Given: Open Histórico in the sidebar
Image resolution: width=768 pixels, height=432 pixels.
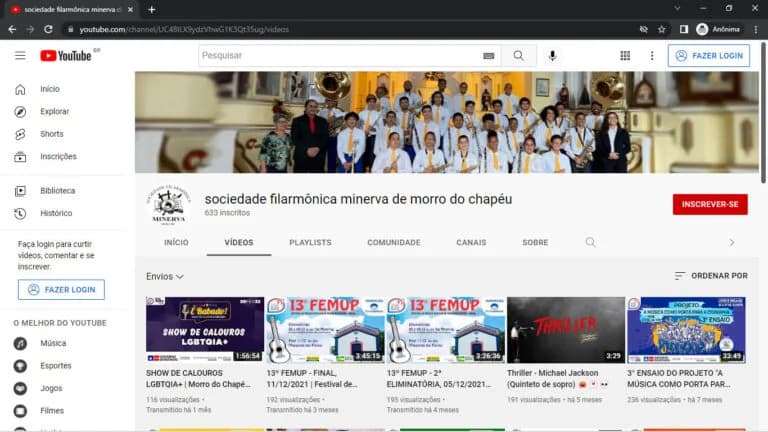Looking at the screenshot, I should pos(56,214).
